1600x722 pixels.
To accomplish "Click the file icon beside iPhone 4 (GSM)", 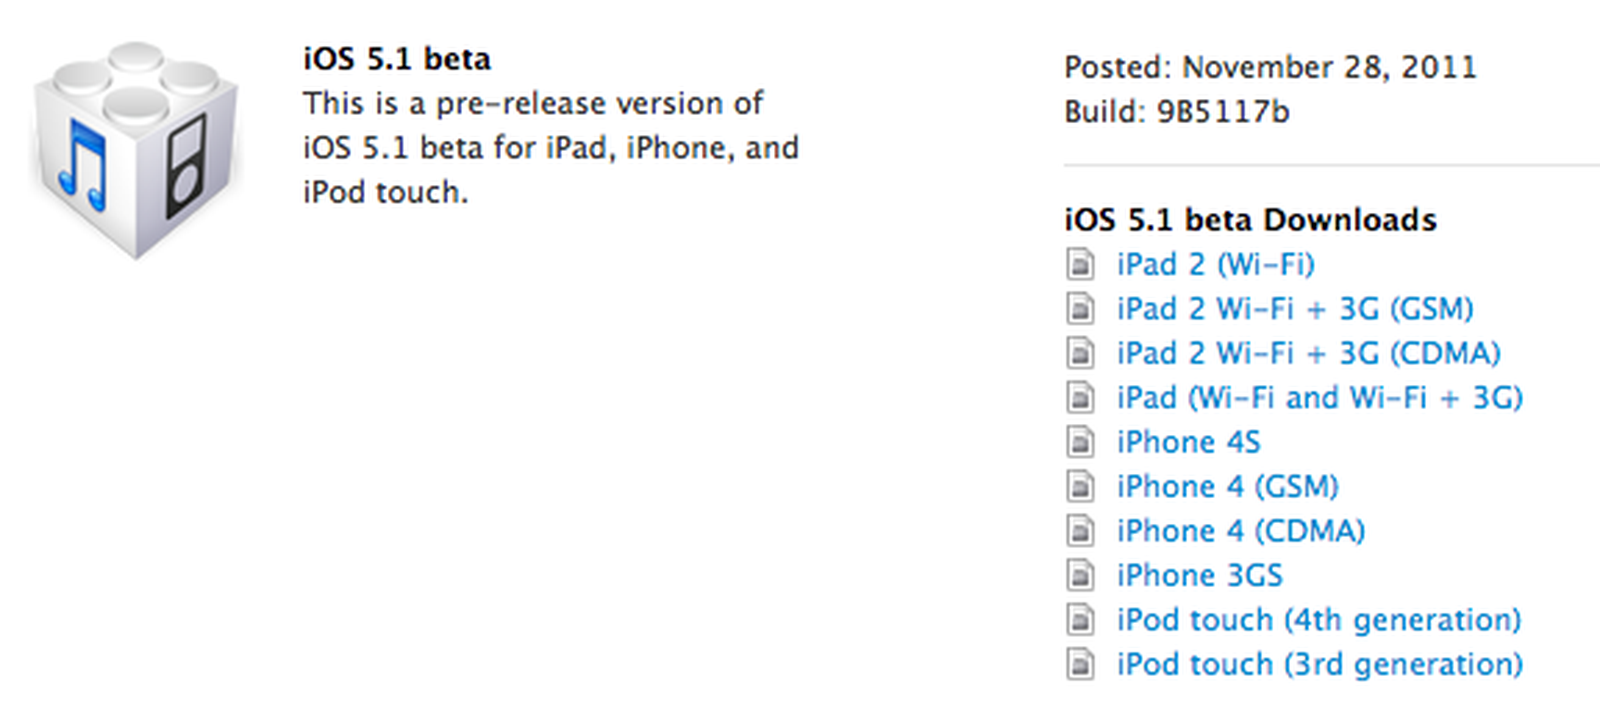I will click(1082, 486).
